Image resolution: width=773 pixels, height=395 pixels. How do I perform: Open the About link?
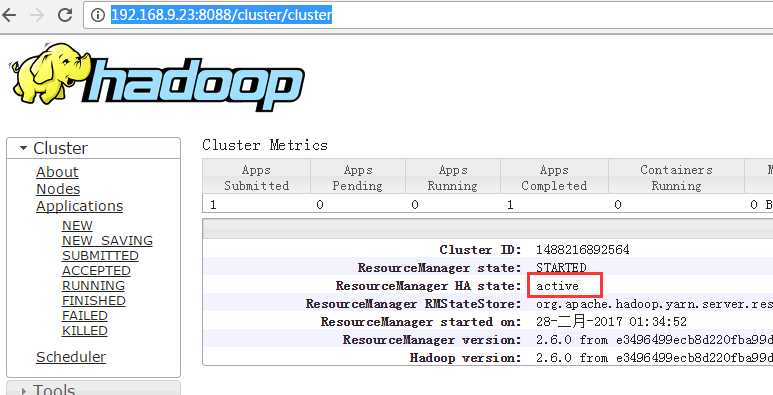57,172
